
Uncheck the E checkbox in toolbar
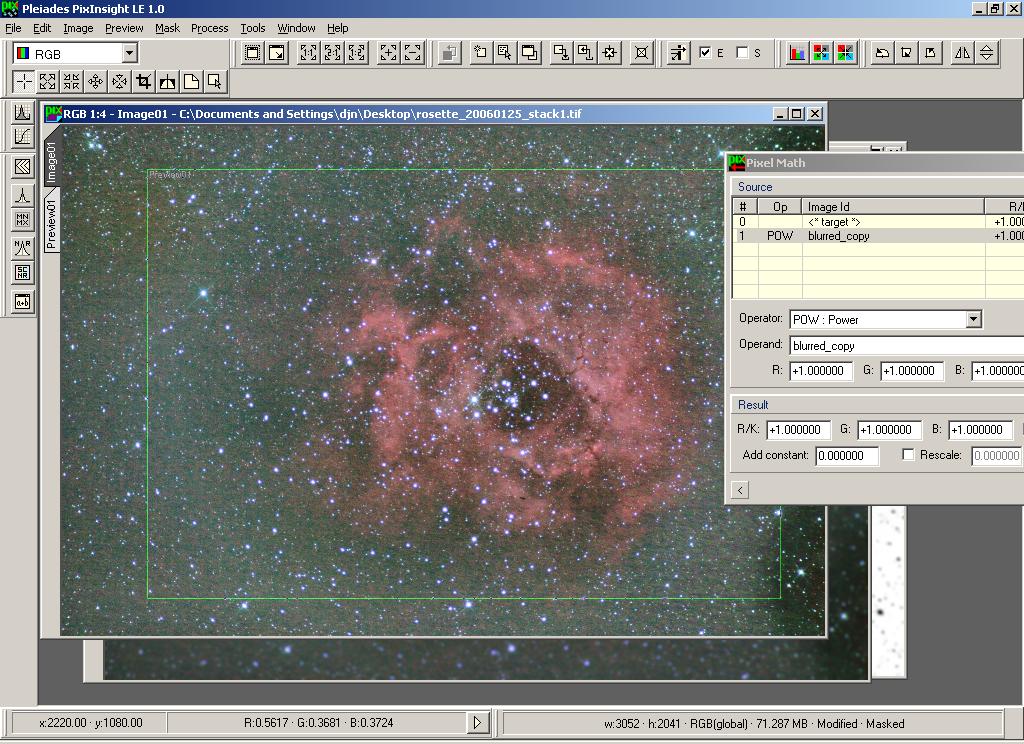705,53
